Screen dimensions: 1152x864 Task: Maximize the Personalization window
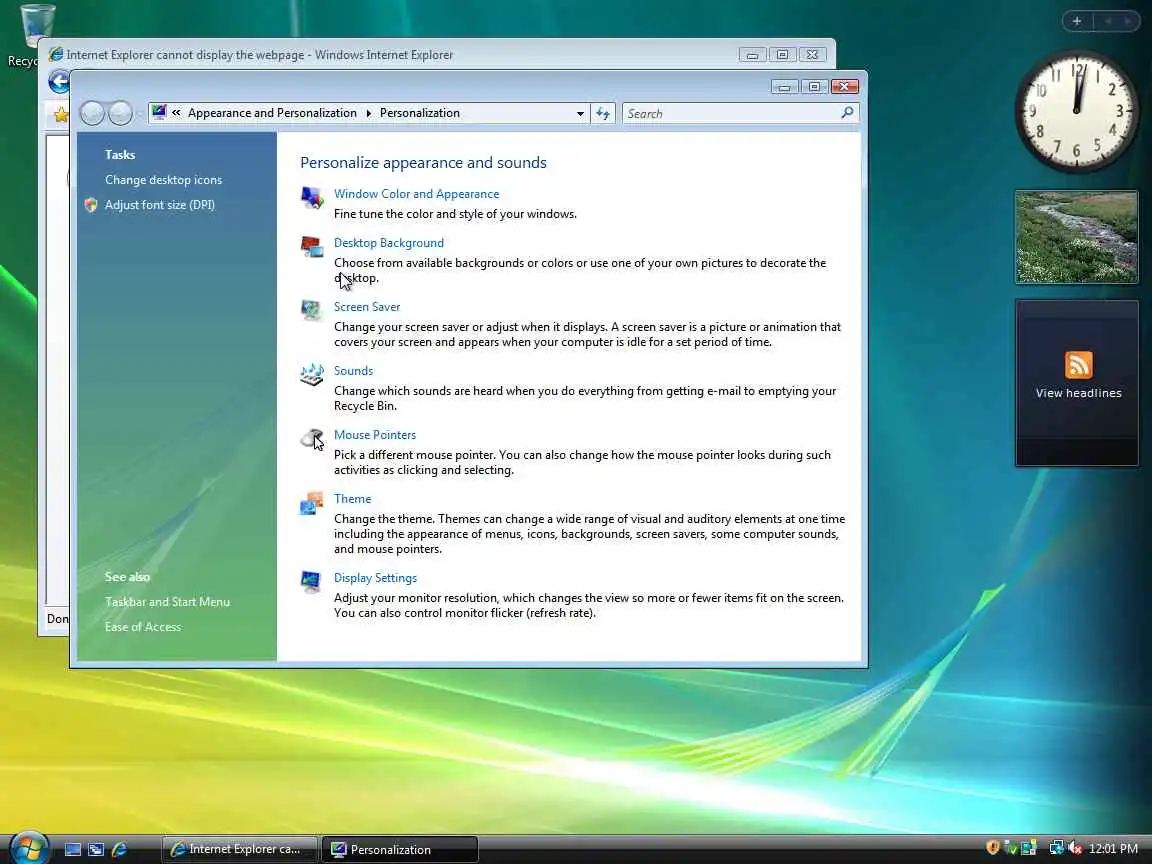814,87
